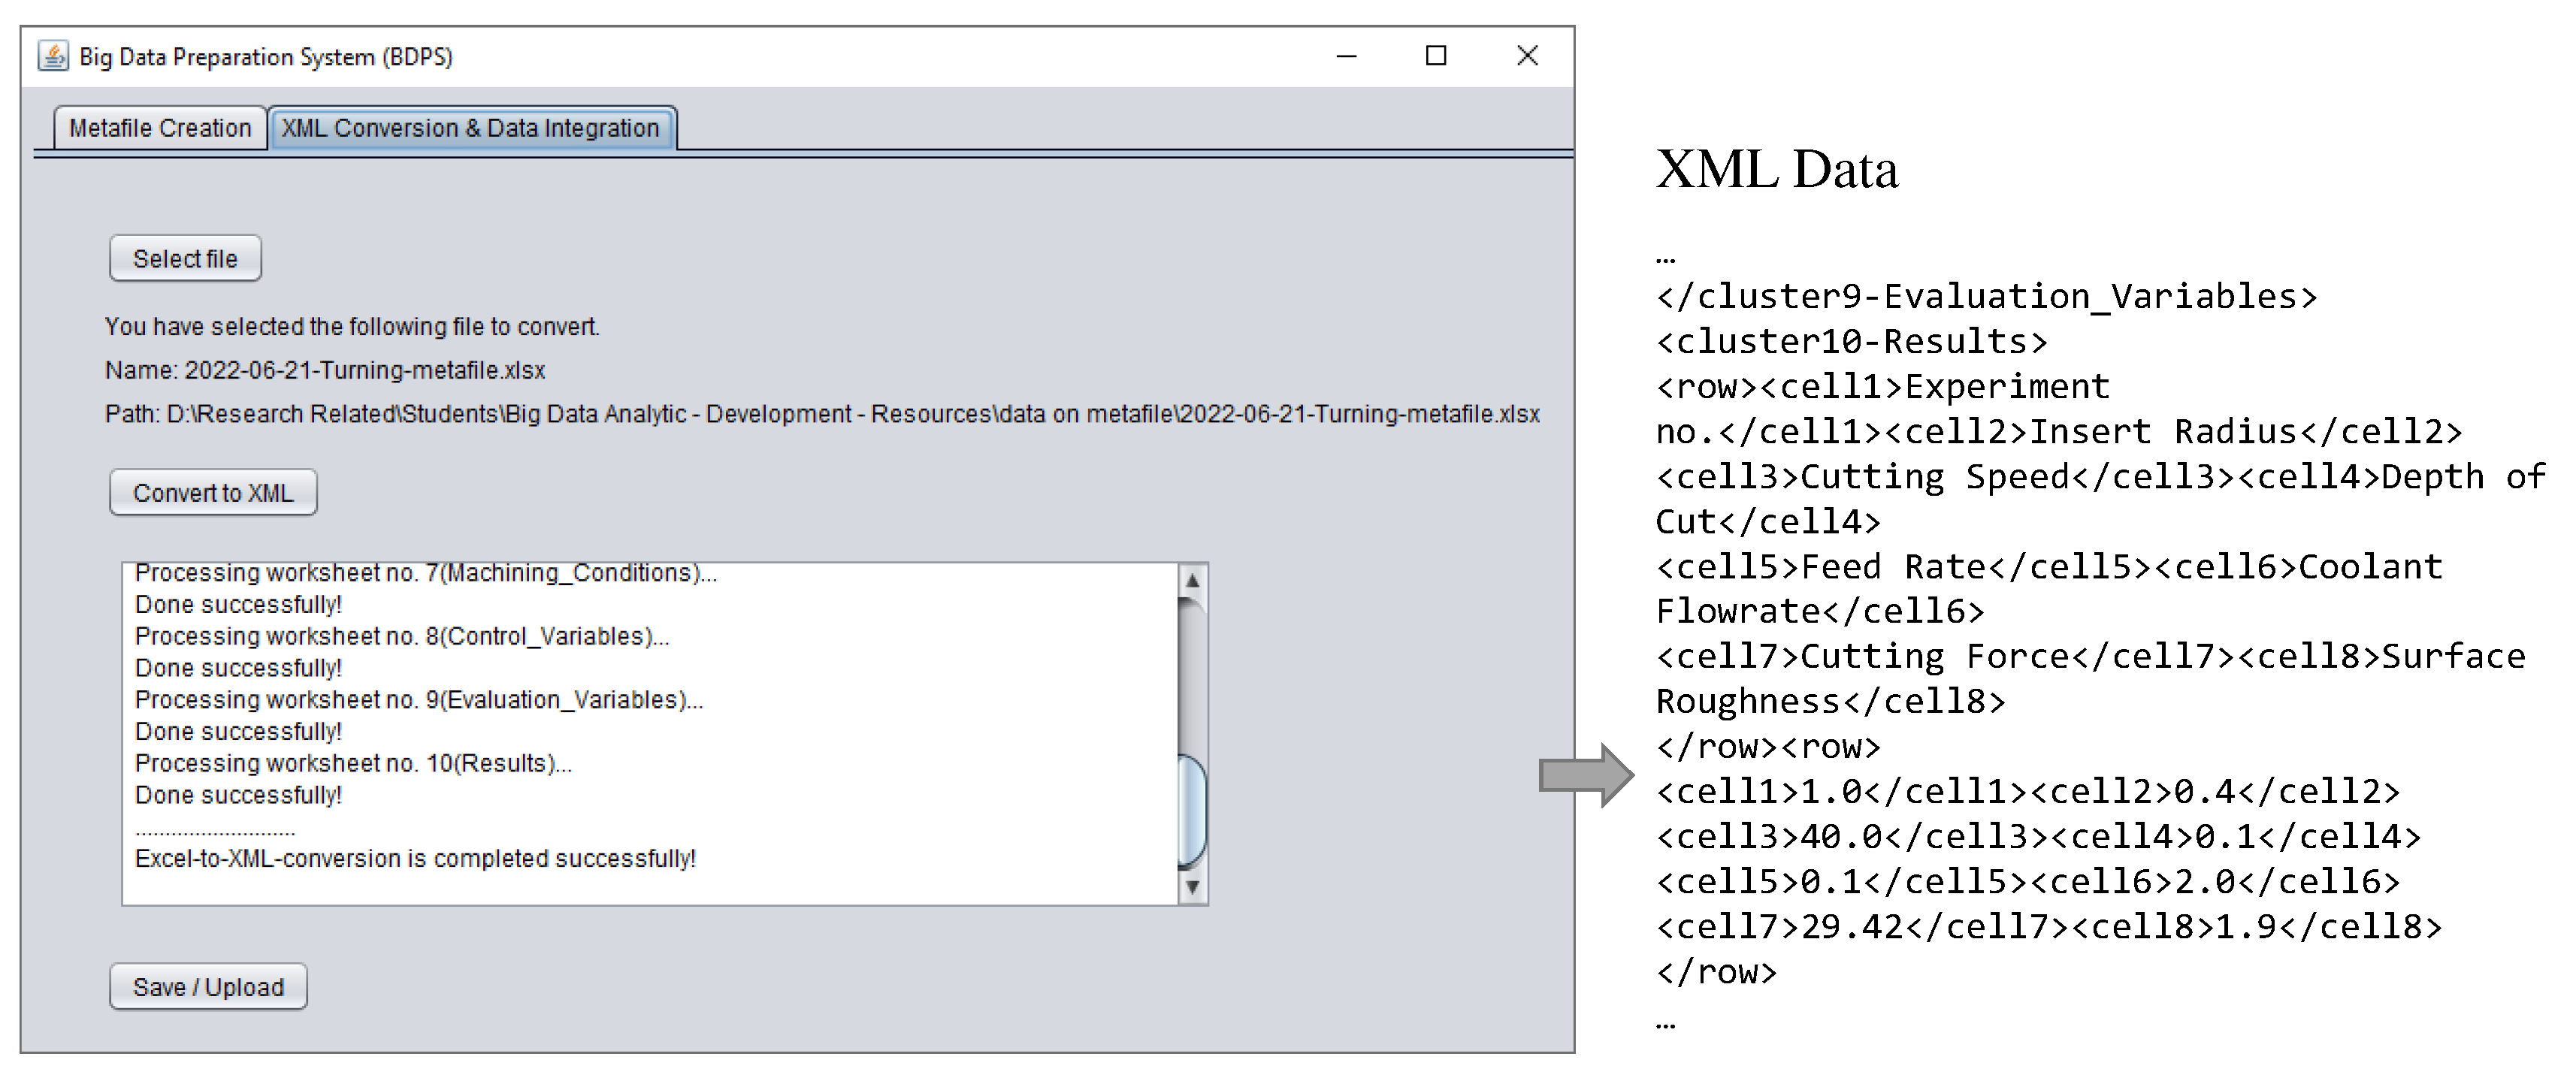This screenshot has height=1084, width=2576.
Task: Click the 'Big Data Preparation System (BDPS)' title
Action: (266, 57)
